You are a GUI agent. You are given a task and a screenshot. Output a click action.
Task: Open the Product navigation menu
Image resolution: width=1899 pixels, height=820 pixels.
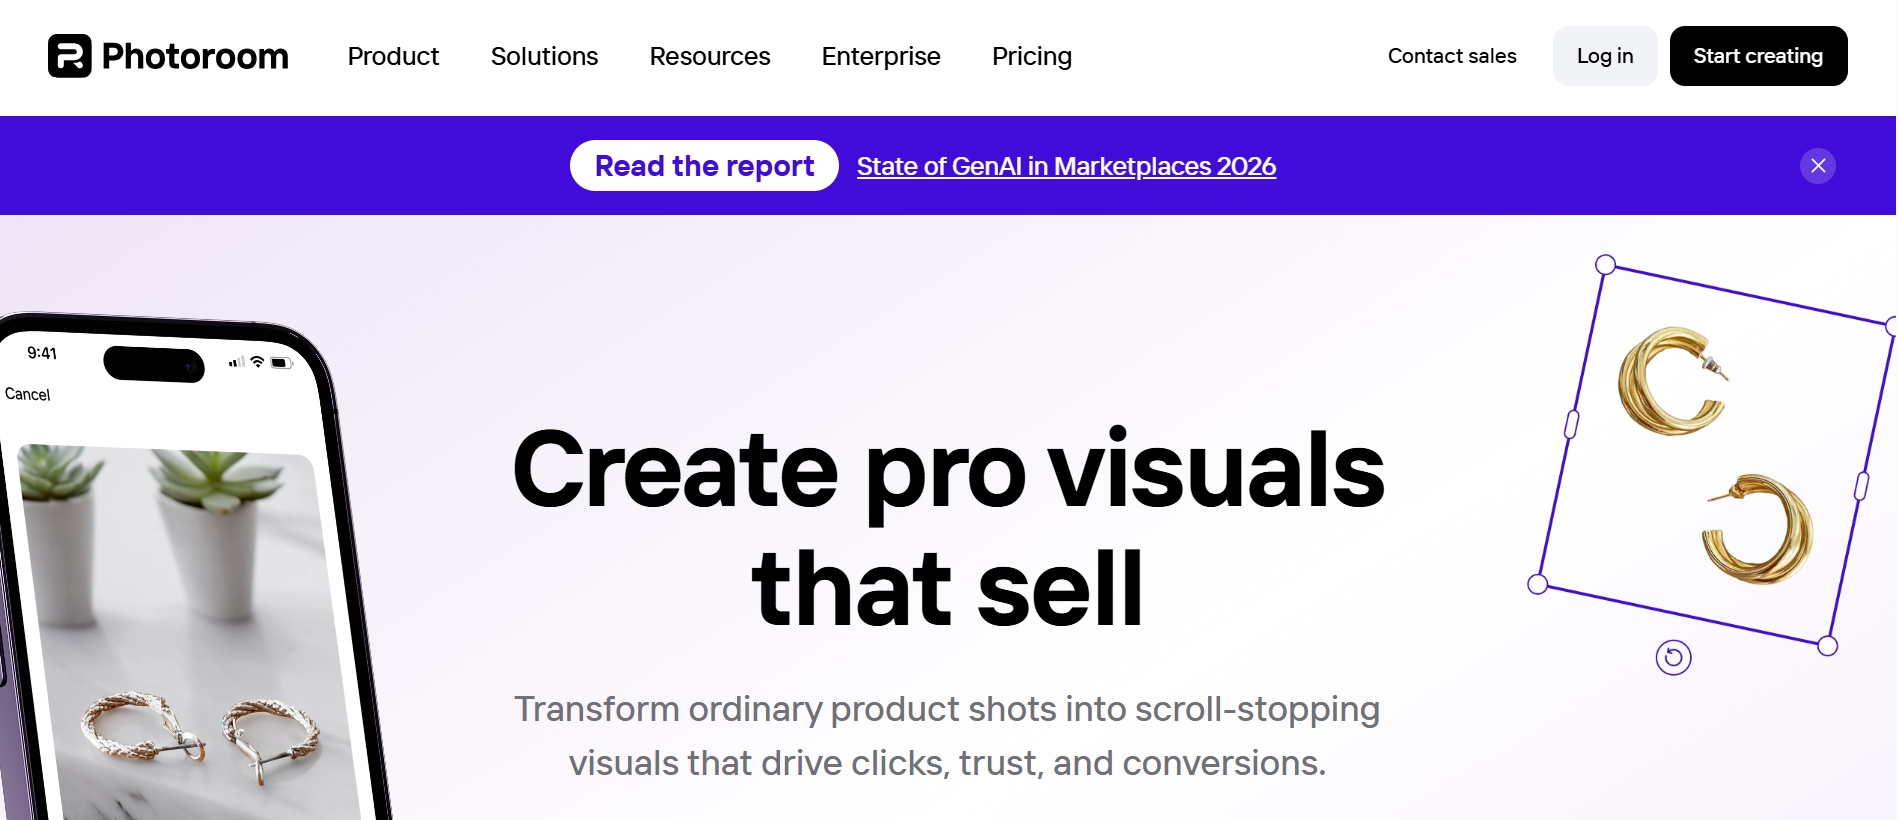(393, 56)
